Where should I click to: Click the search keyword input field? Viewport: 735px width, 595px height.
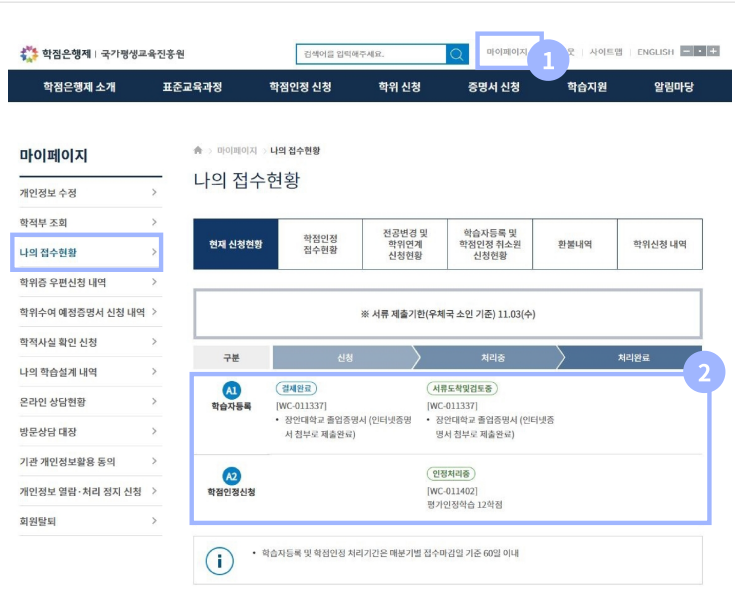pyautogui.click(x=370, y=54)
